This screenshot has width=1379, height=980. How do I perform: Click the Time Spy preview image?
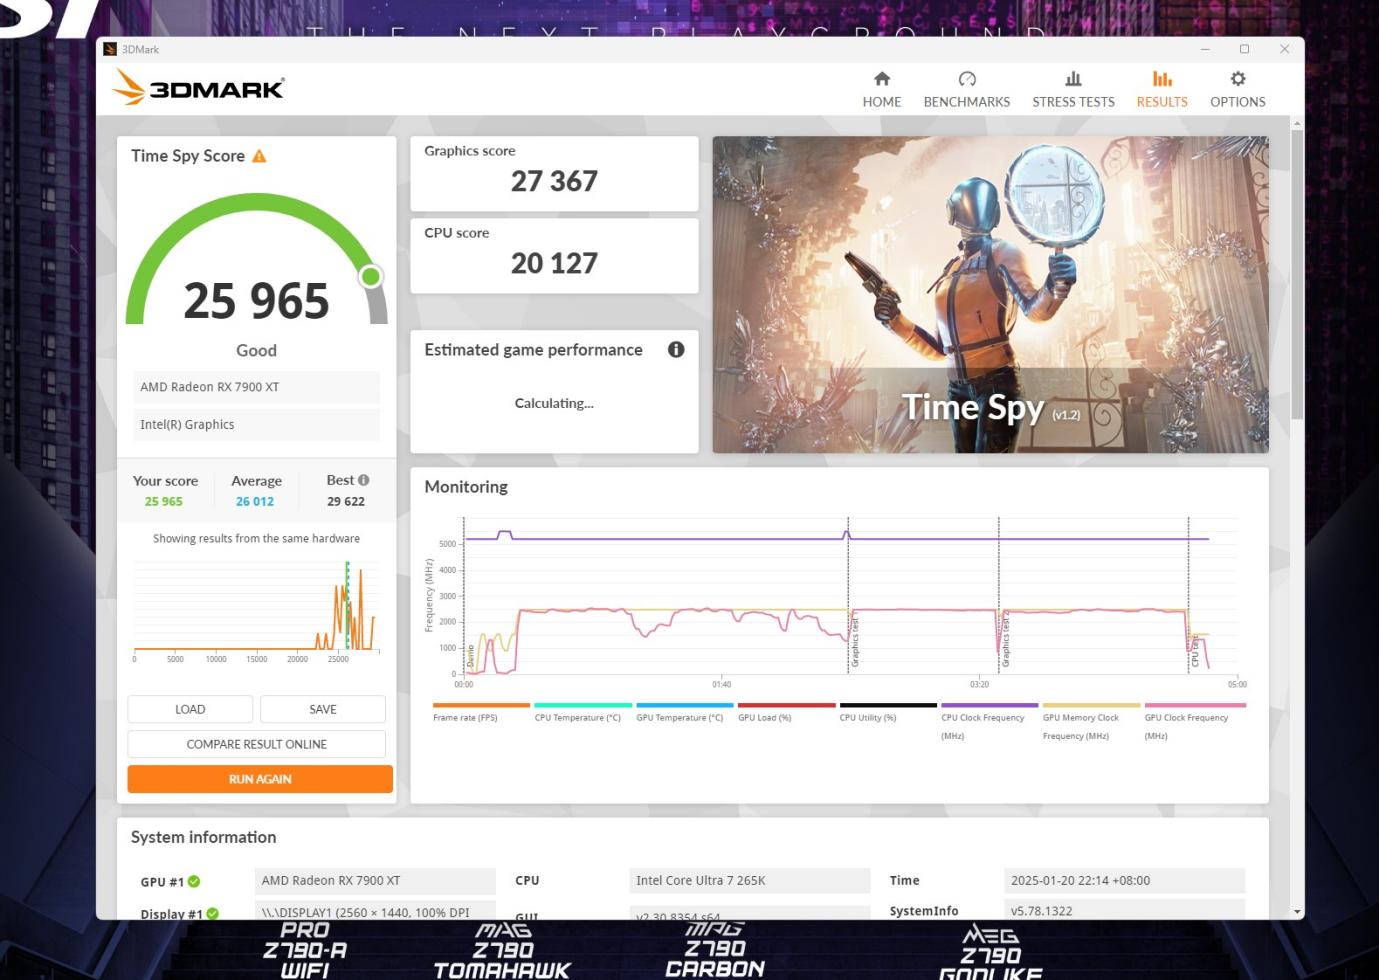(990, 295)
